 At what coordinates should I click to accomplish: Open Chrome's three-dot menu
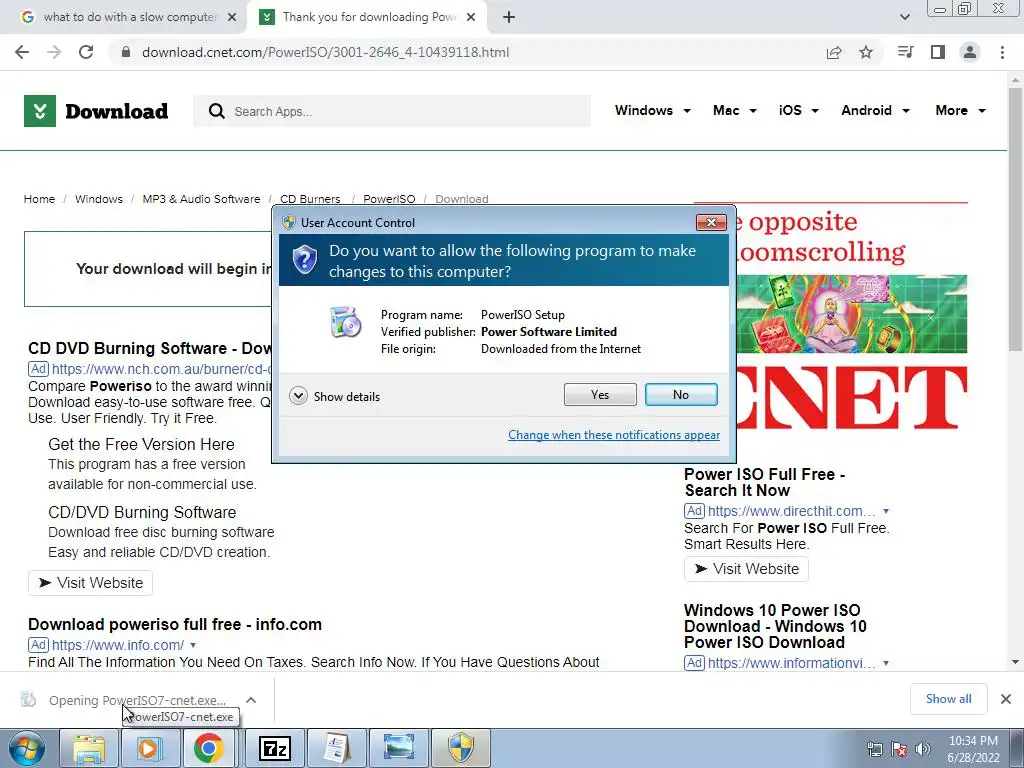coord(1002,52)
